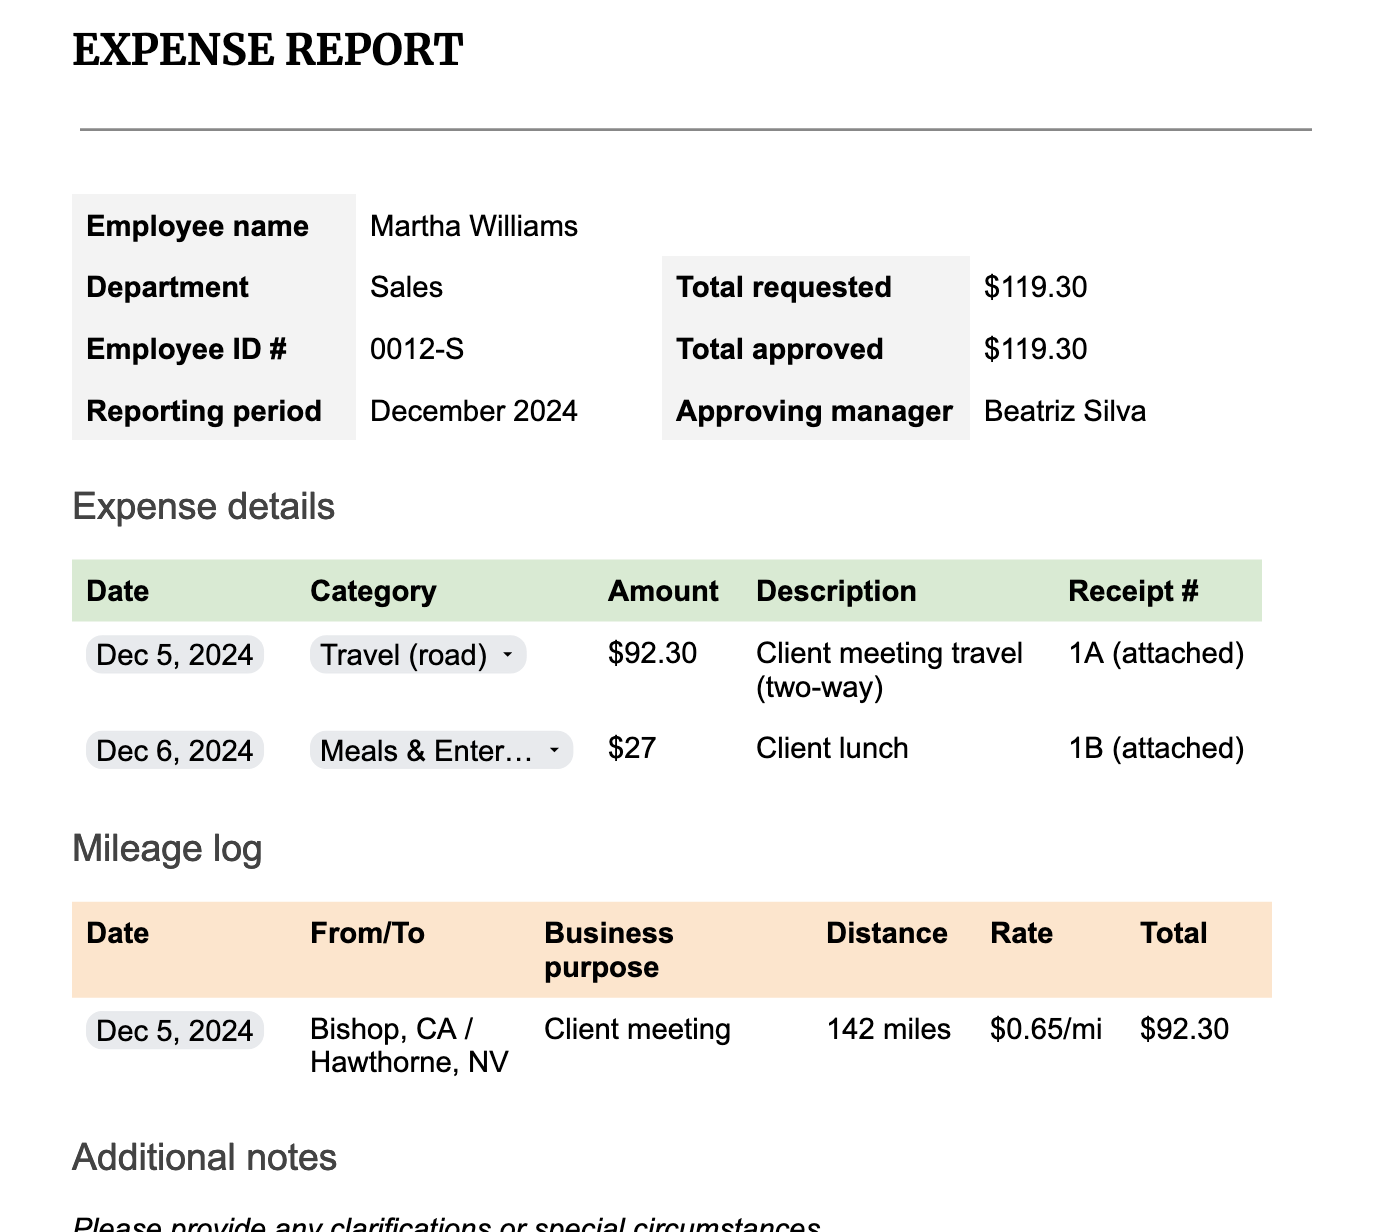Click the Business purpose entry Client meeting
Image resolution: width=1400 pixels, height=1232 pixels.
(637, 1030)
